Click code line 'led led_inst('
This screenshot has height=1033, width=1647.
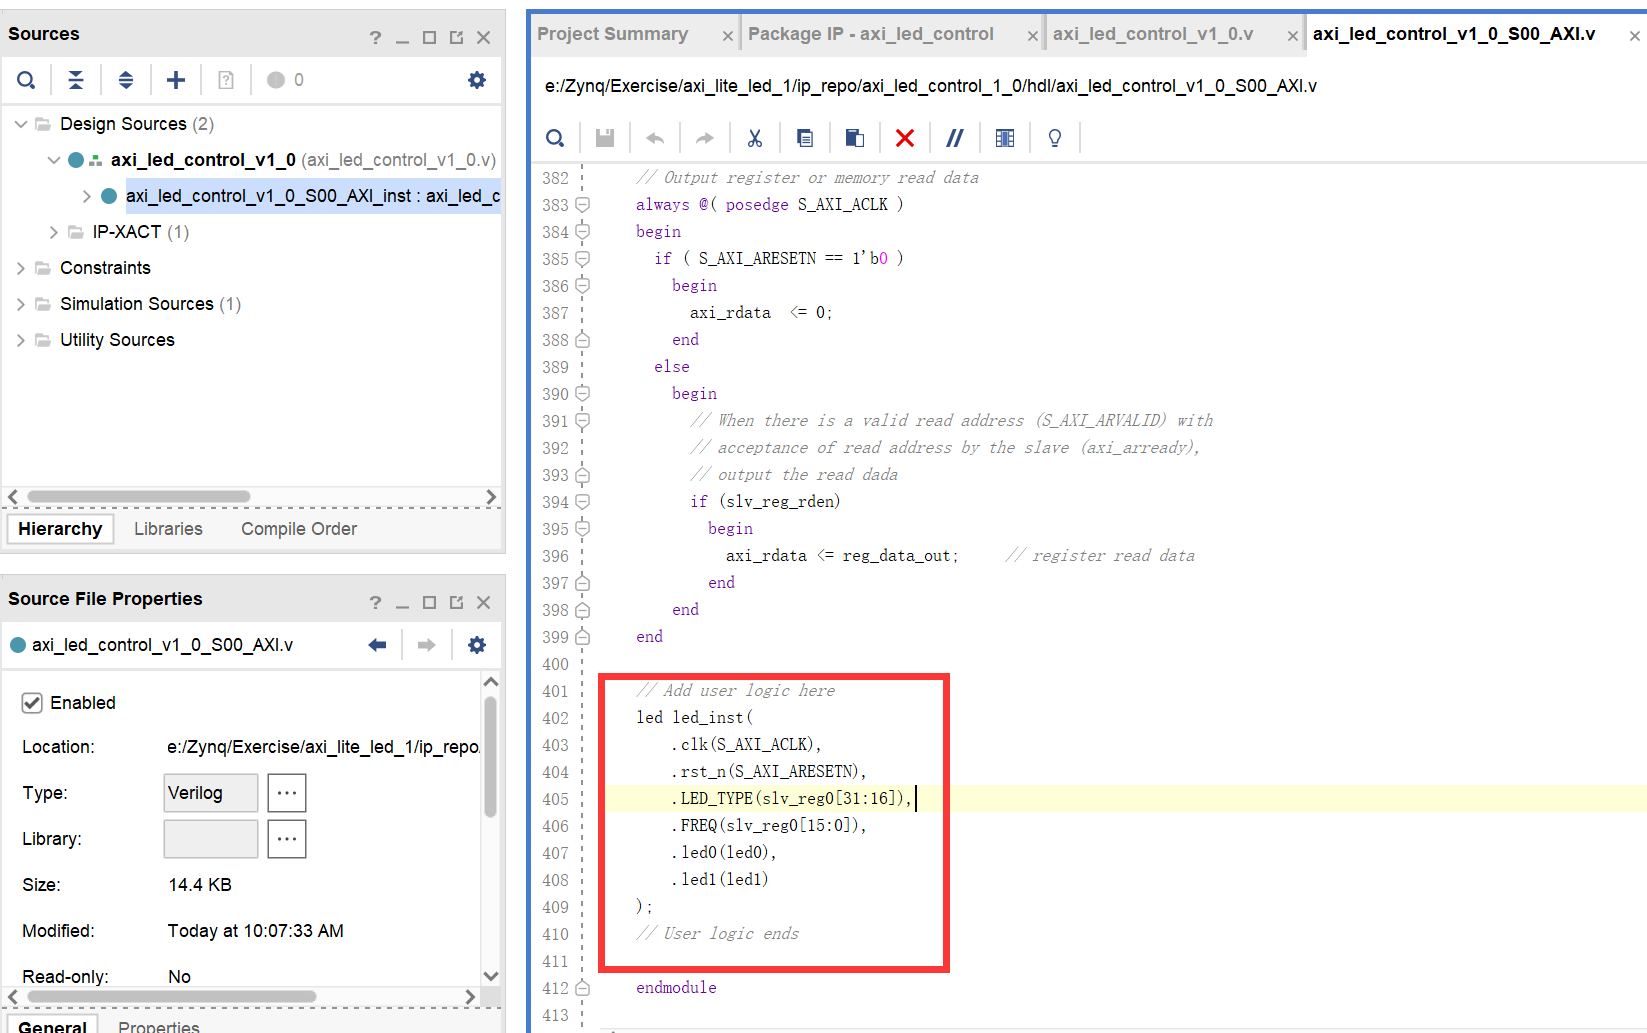tap(695, 718)
